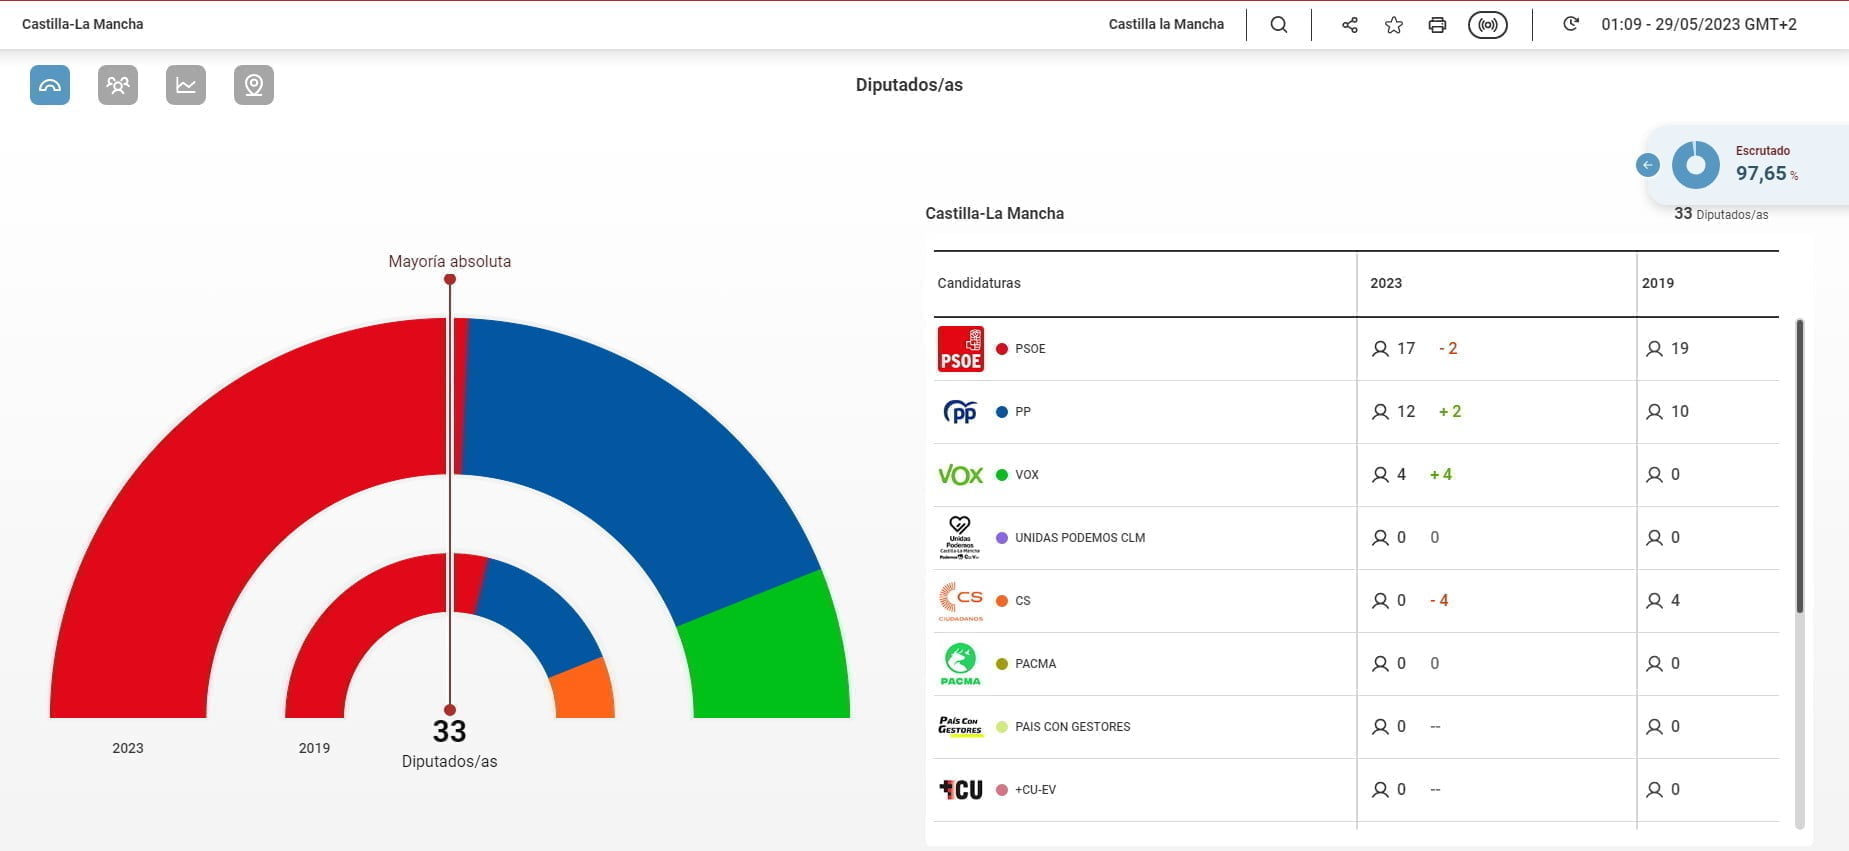Open the map location view icon

coord(254,85)
